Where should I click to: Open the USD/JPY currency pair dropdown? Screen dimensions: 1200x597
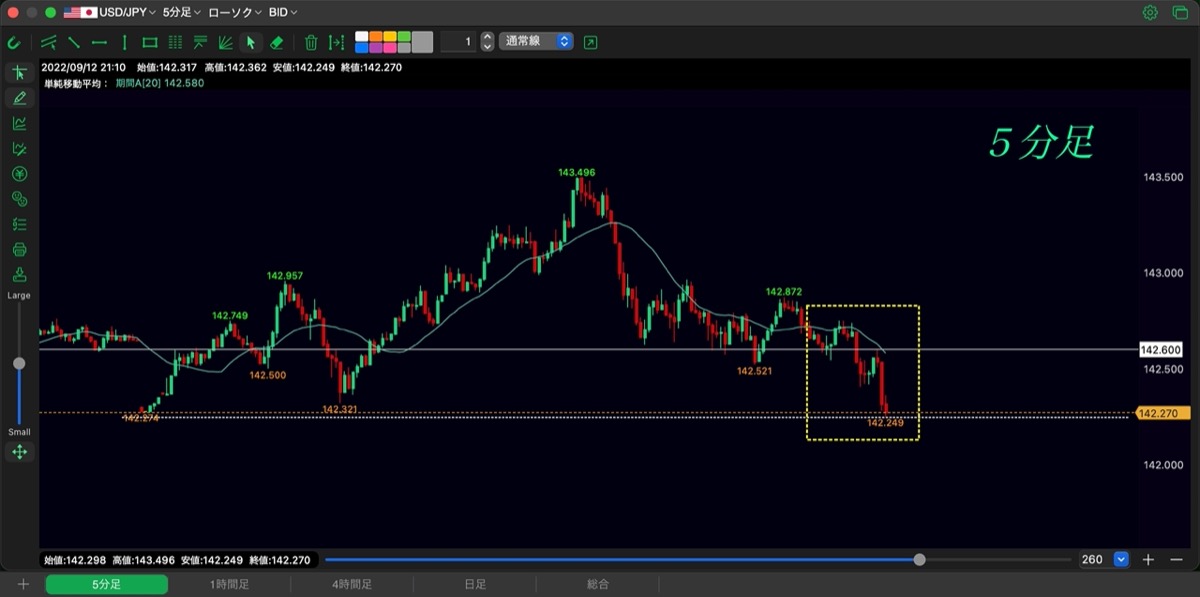tap(109, 12)
